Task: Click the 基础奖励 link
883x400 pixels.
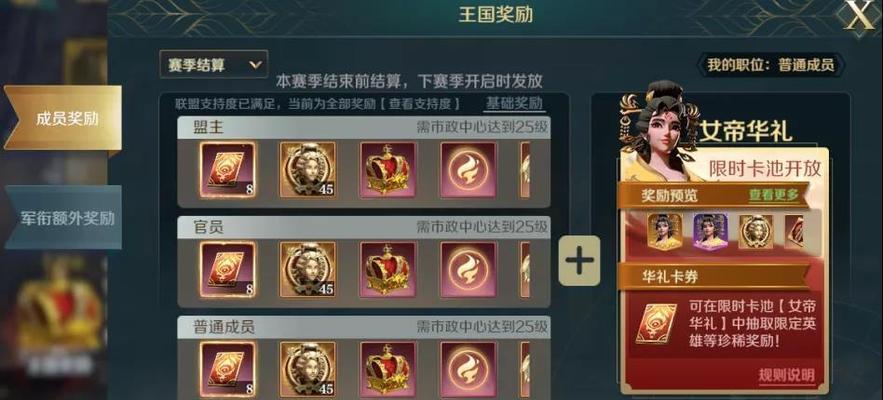Action: click(514, 104)
